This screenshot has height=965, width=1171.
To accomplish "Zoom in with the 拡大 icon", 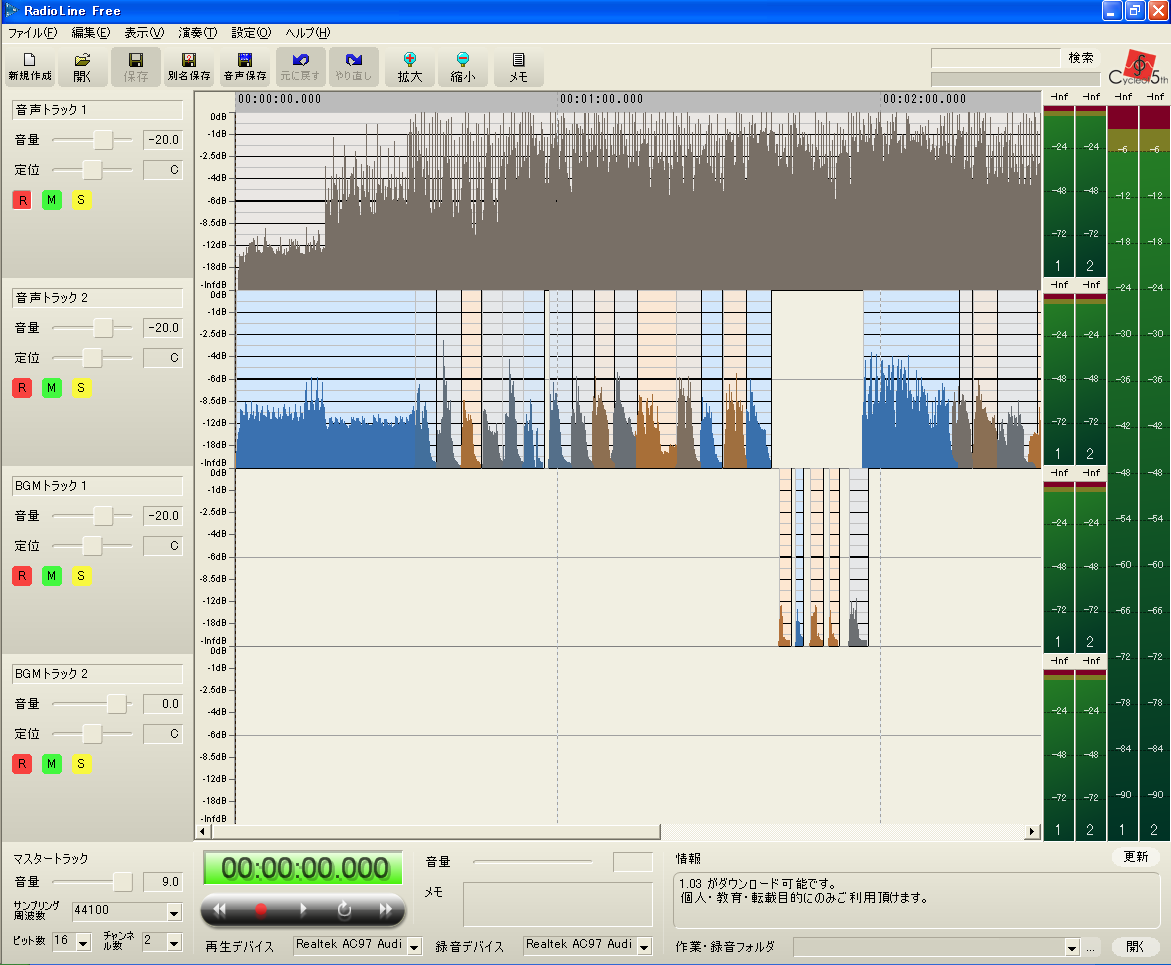I will pos(409,66).
